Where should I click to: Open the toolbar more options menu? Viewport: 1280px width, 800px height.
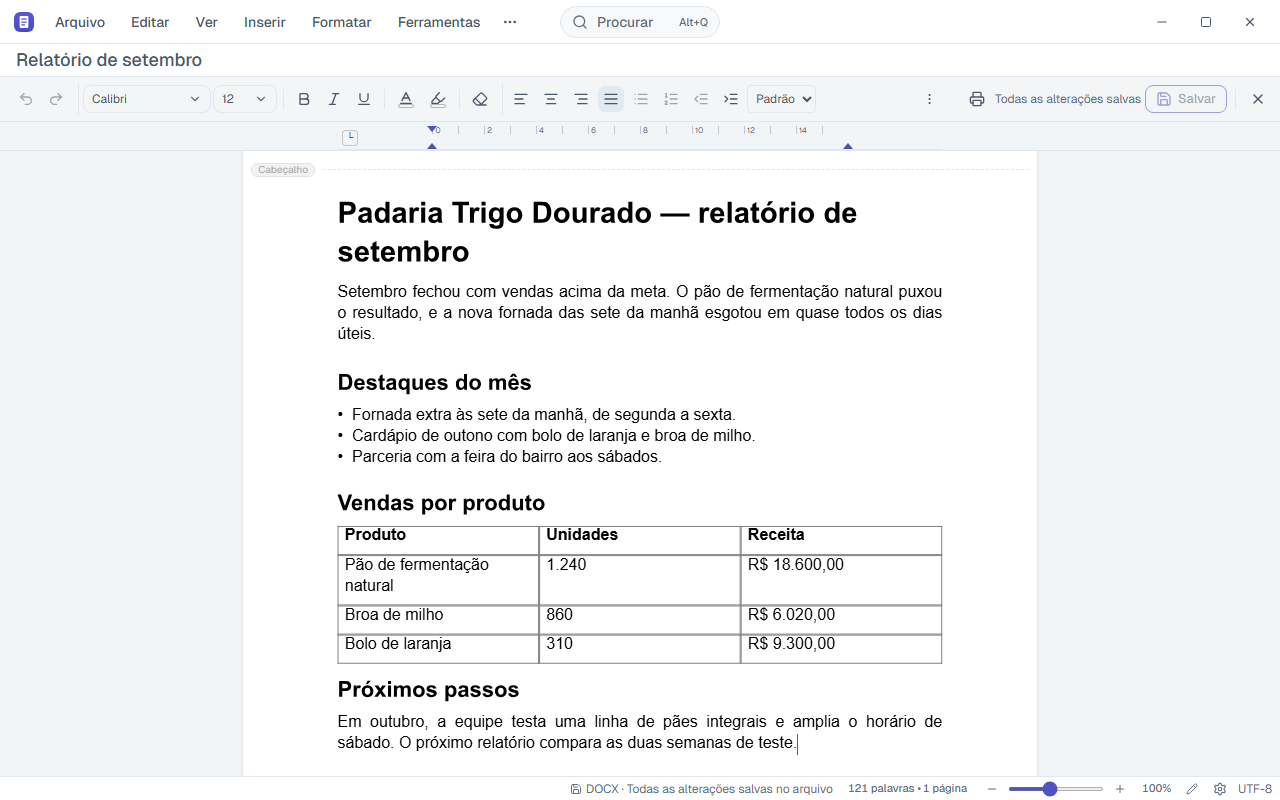point(929,99)
